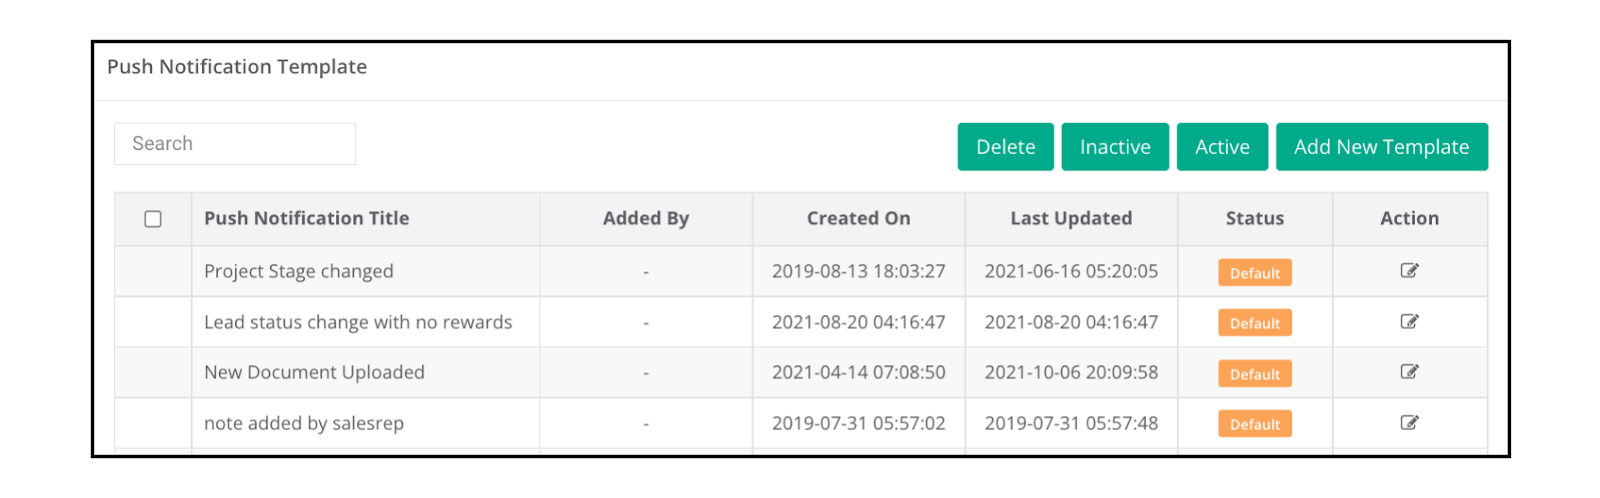Click Default badge for Project Stage changed

point(1255,273)
